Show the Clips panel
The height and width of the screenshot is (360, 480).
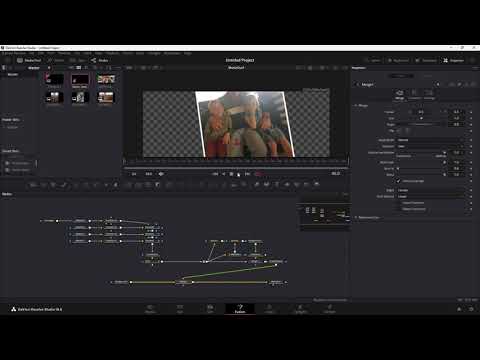pyautogui.click(x=77, y=60)
